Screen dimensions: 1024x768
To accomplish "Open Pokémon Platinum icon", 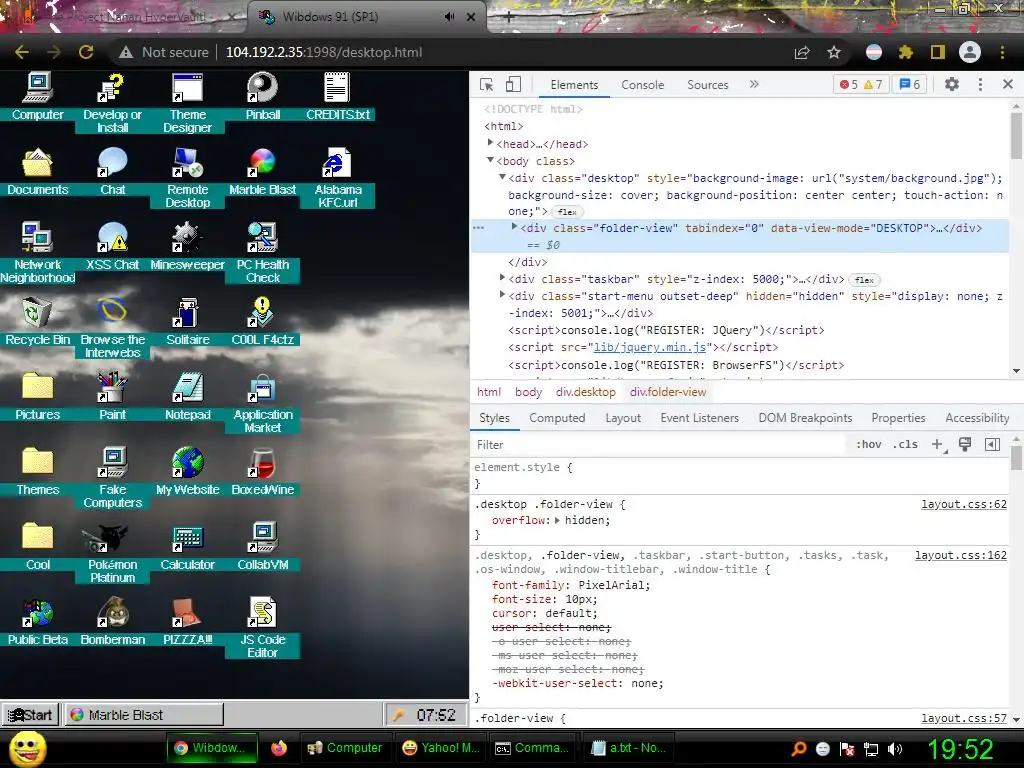I will click(x=112, y=553).
